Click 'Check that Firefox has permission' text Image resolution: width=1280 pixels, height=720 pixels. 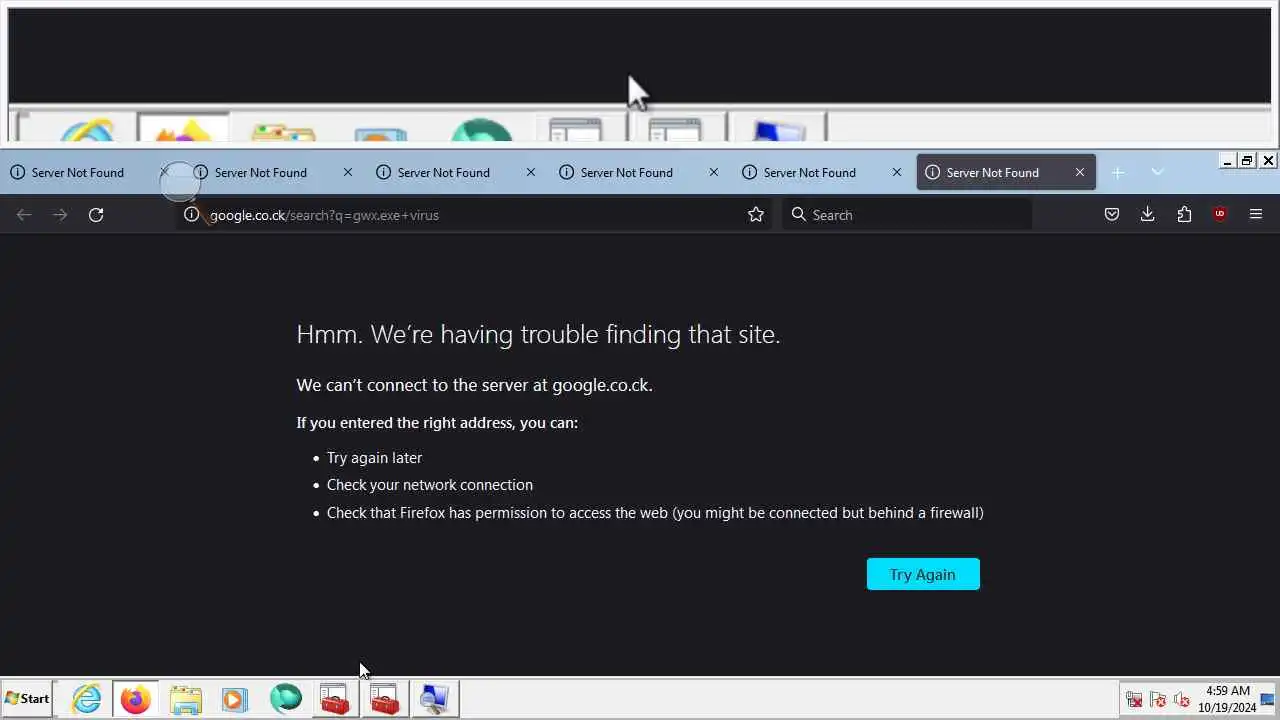click(x=655, y=512)
